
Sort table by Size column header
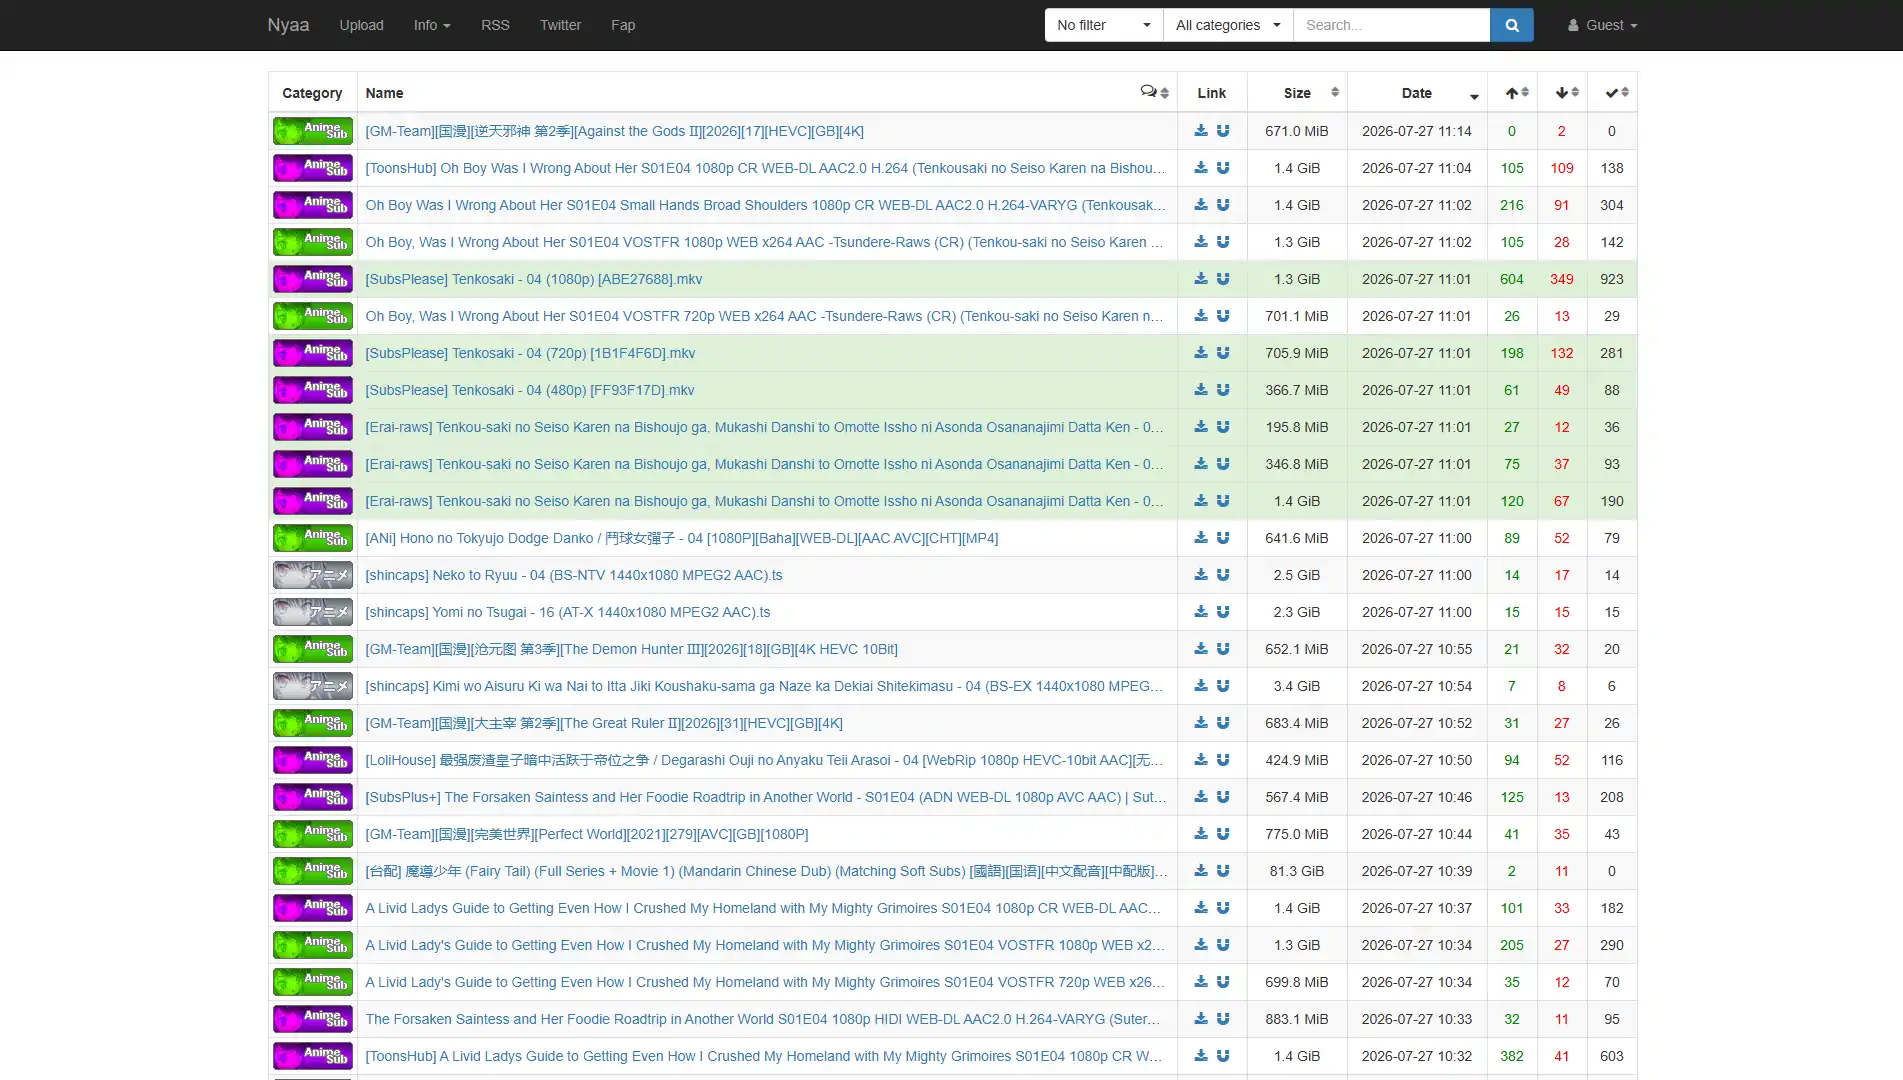pos(1297,93)
